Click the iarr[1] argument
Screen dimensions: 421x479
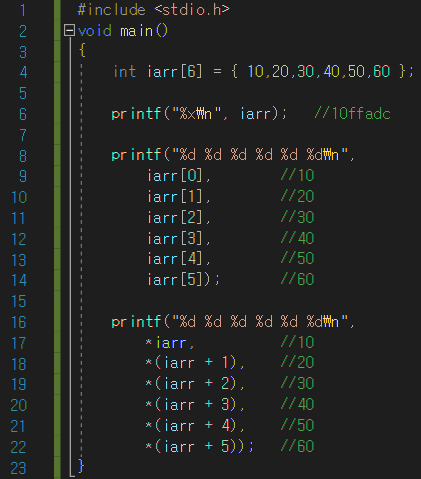[x=175, y=197]
